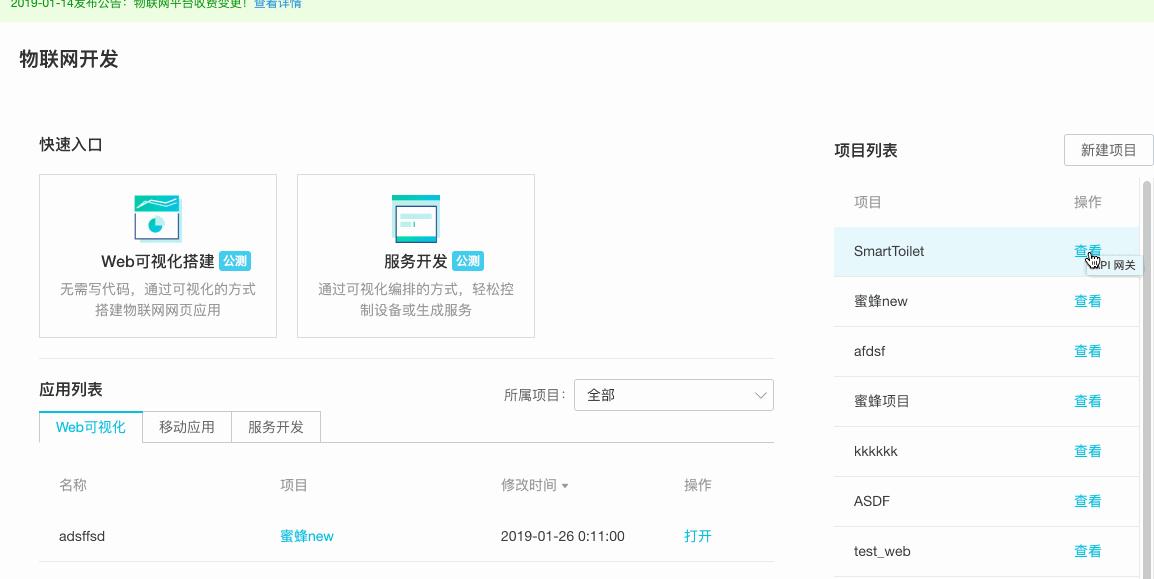Image resolution: width=1154 pixels, height=579 pixels.
Task: Click 查看 for SmartToilet project
Action: point(1087,251)
